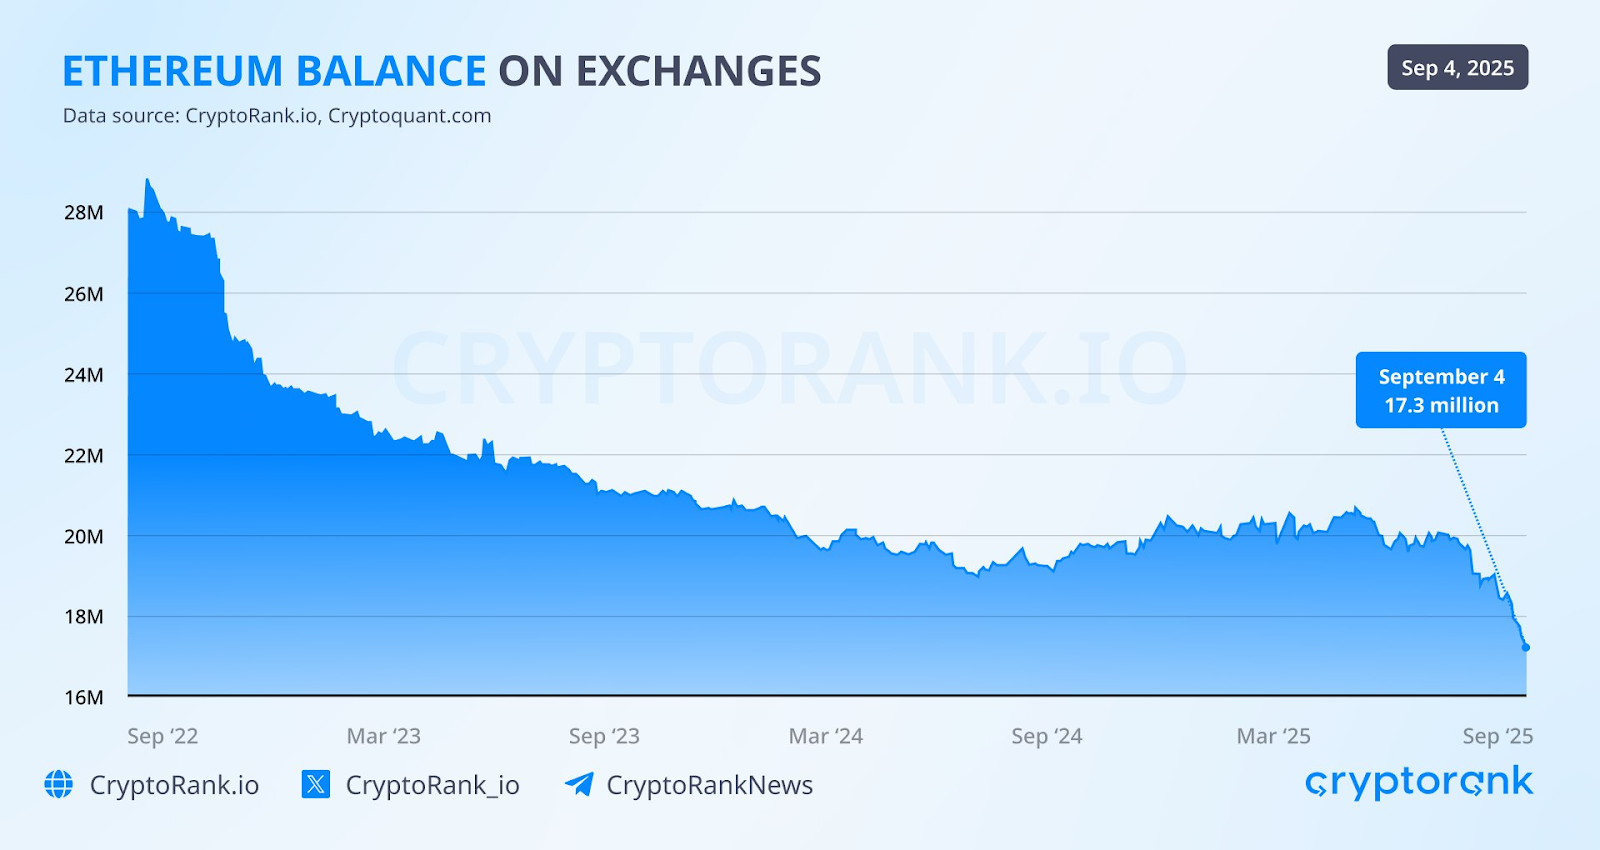
Task: Click the Mar '25 x-axis label
Action: [1273, 737]
